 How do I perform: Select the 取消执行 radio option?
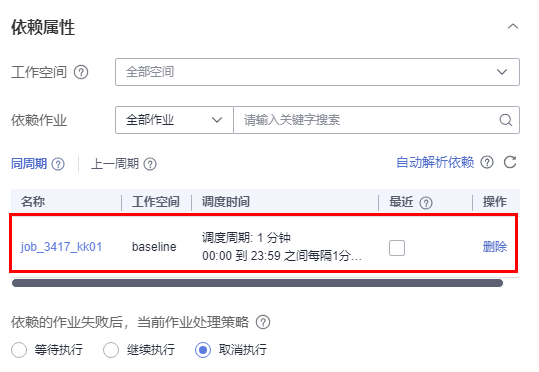tap(203, 350)
